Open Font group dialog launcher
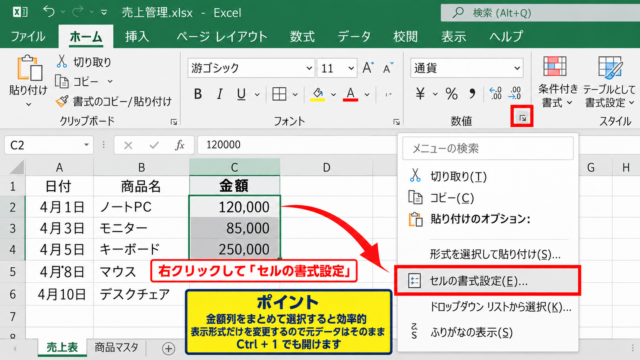The image size is (640, 360). (x=396, y=122)
